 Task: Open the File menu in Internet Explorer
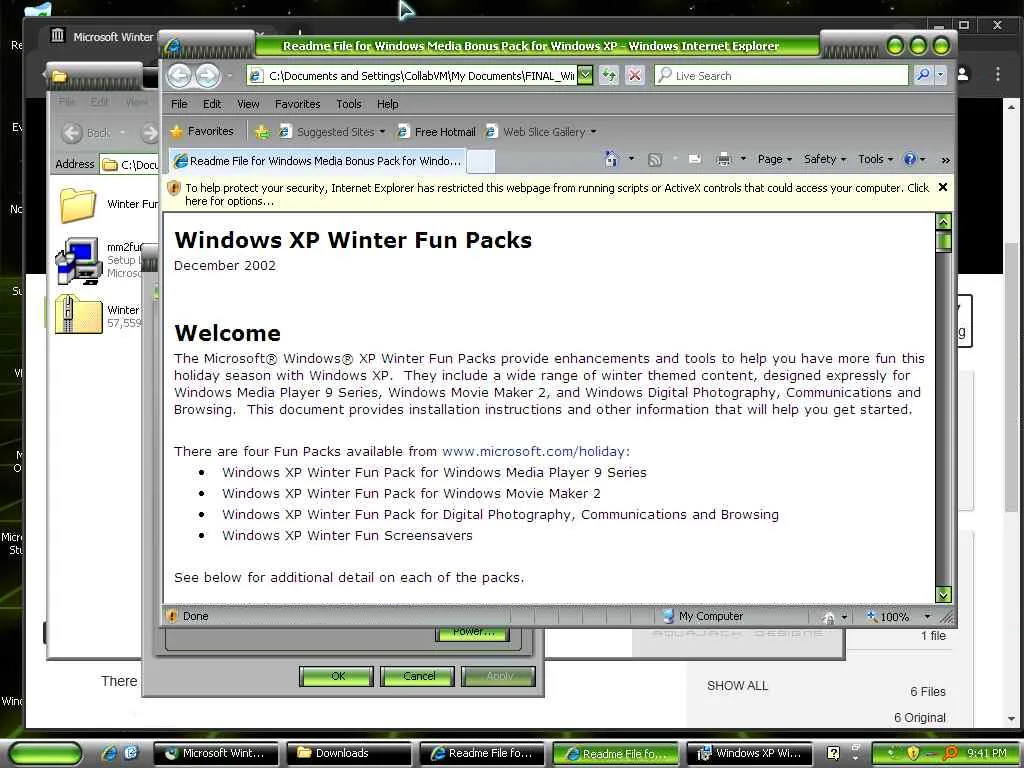179,104
